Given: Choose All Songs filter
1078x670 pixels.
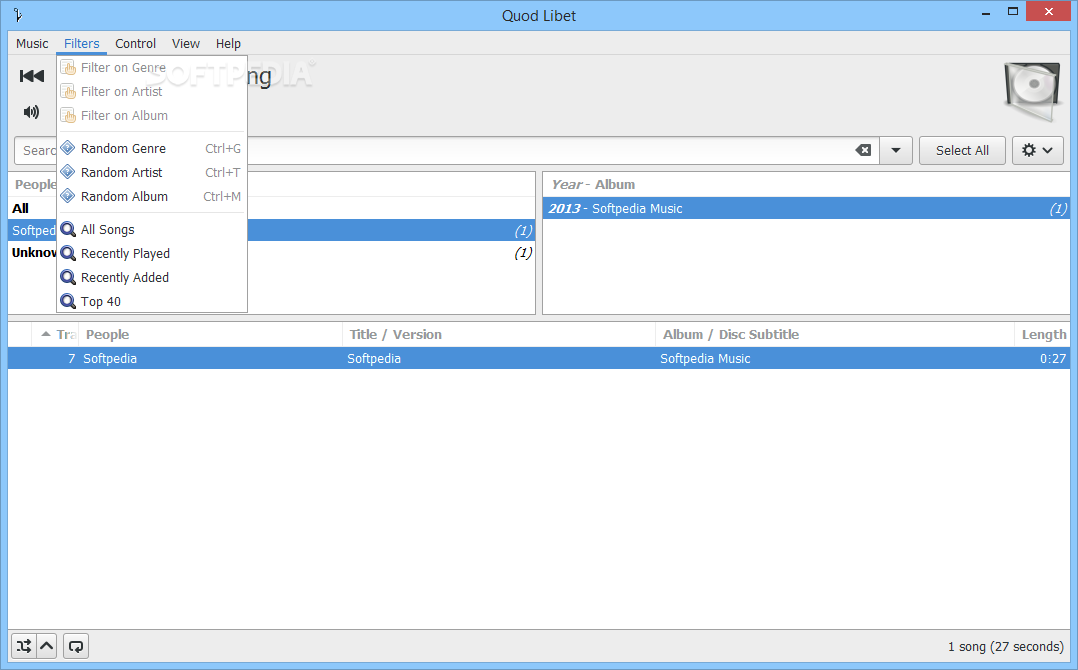Looking at the screenshot, I should point(152,230).
